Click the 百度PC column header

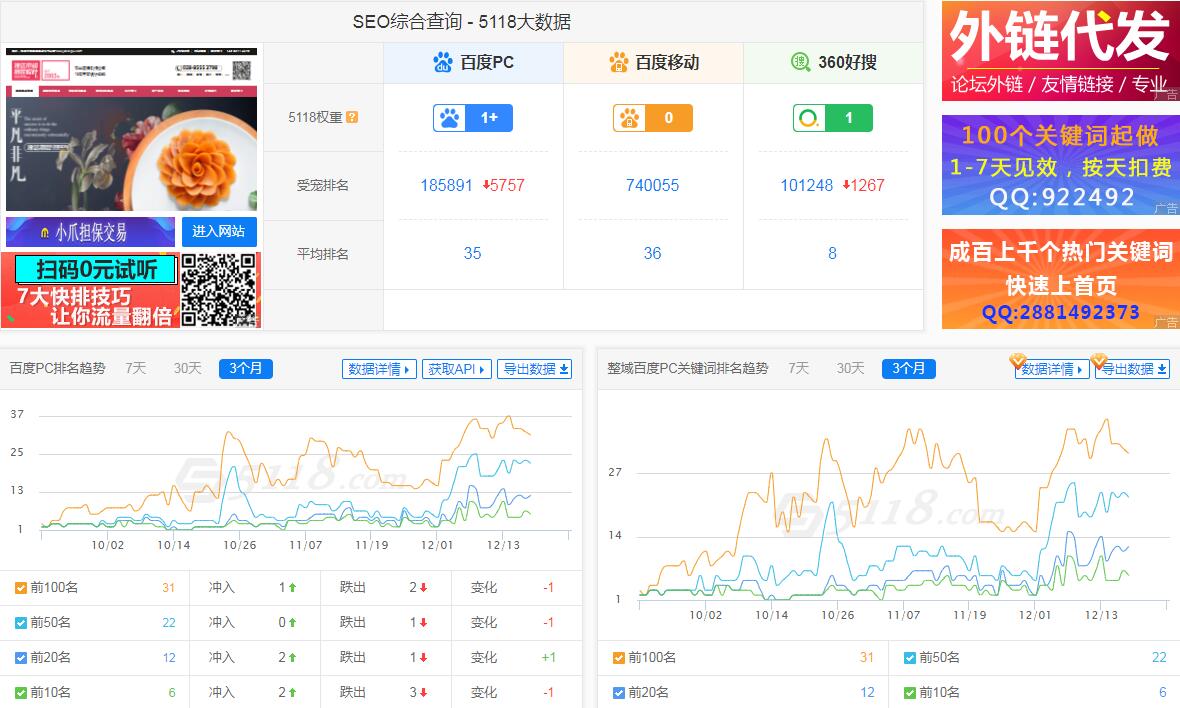473,62
